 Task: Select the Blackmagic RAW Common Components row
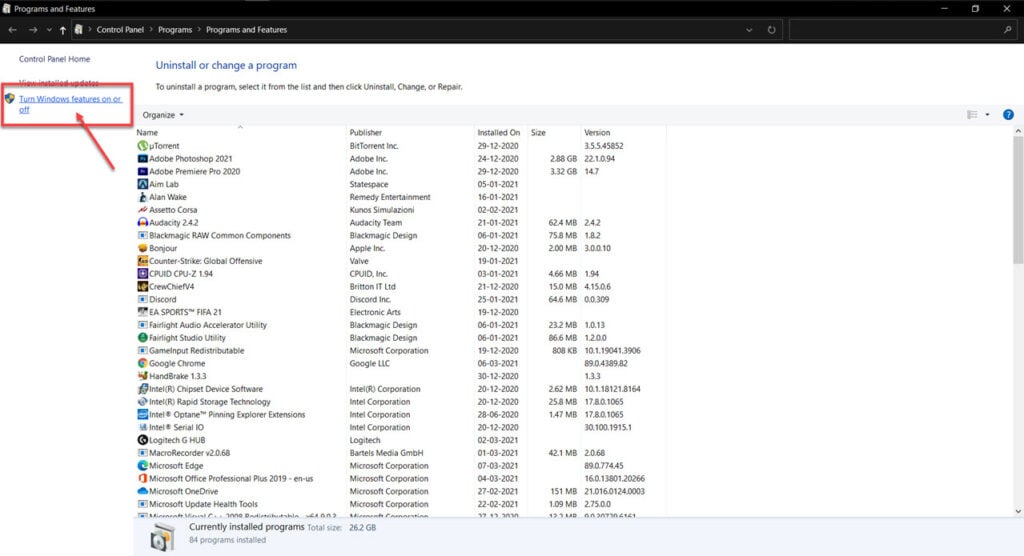tap(400, 235)
